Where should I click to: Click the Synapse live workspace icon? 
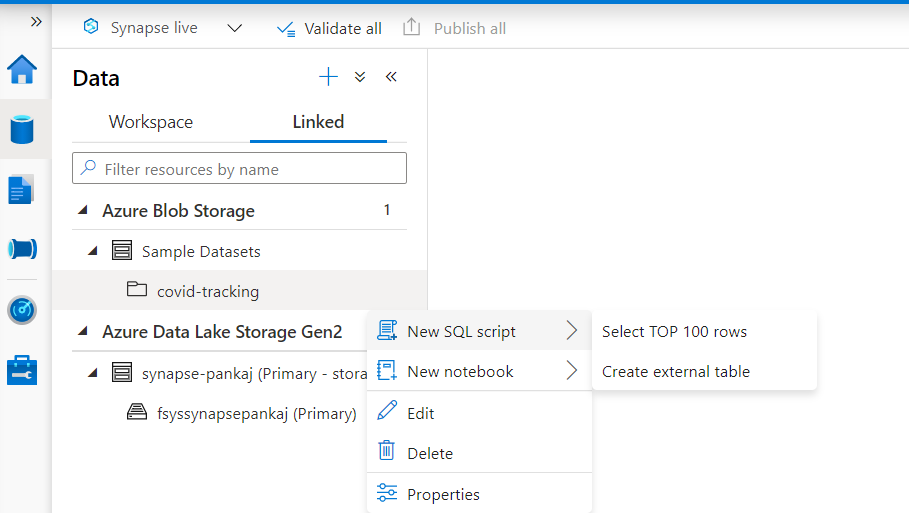tap(91, 27)
